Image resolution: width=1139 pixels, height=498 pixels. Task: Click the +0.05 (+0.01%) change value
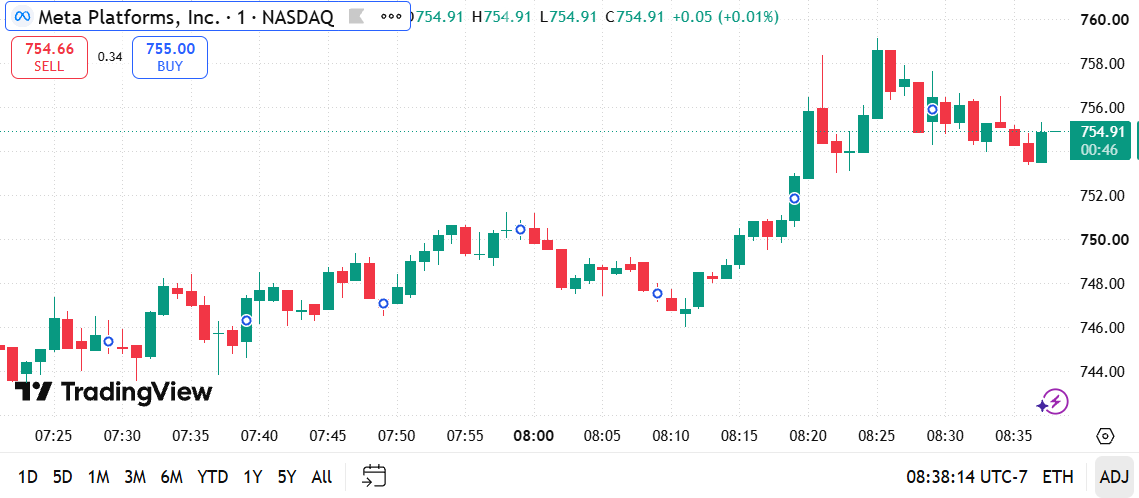(725, 16)
